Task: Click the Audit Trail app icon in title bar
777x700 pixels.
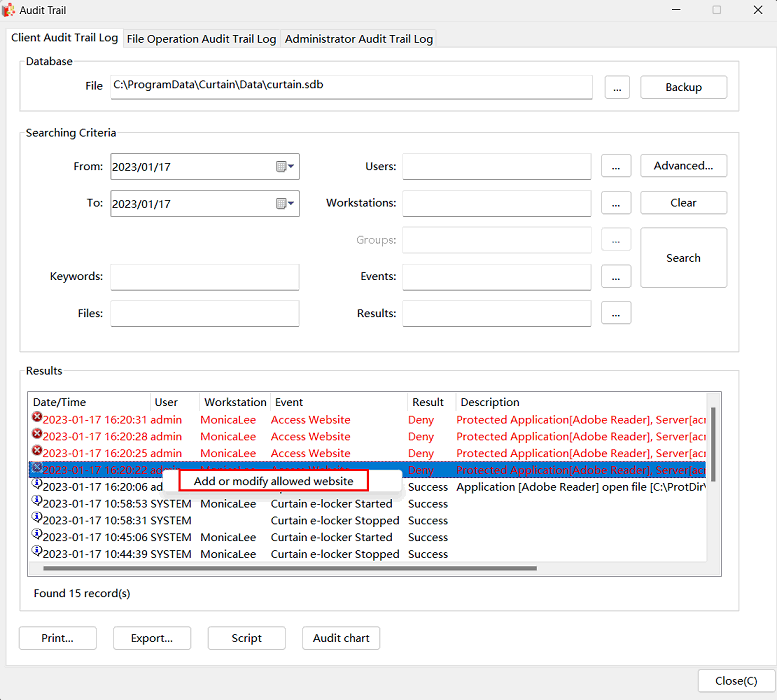Action: click(x=9, y=10)
